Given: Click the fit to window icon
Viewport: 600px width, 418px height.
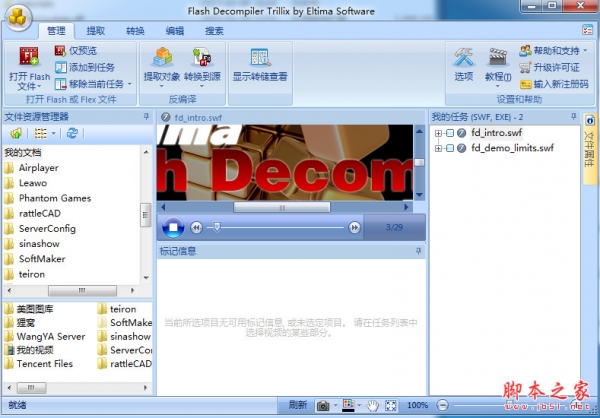Looking at the screenshot, I should pyautogui.click(x=391, y=405).
